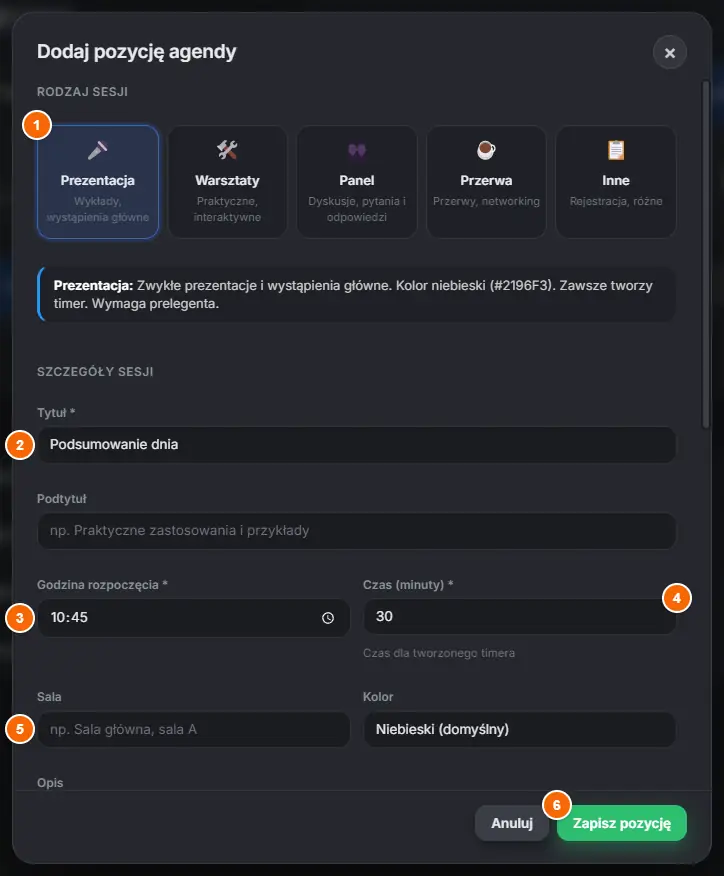Image resolution: width=724 pixels, height=876 pixels.
Task: Click Godzina rozpoczęcia field showing 10:45
Action: pos(194,617)
